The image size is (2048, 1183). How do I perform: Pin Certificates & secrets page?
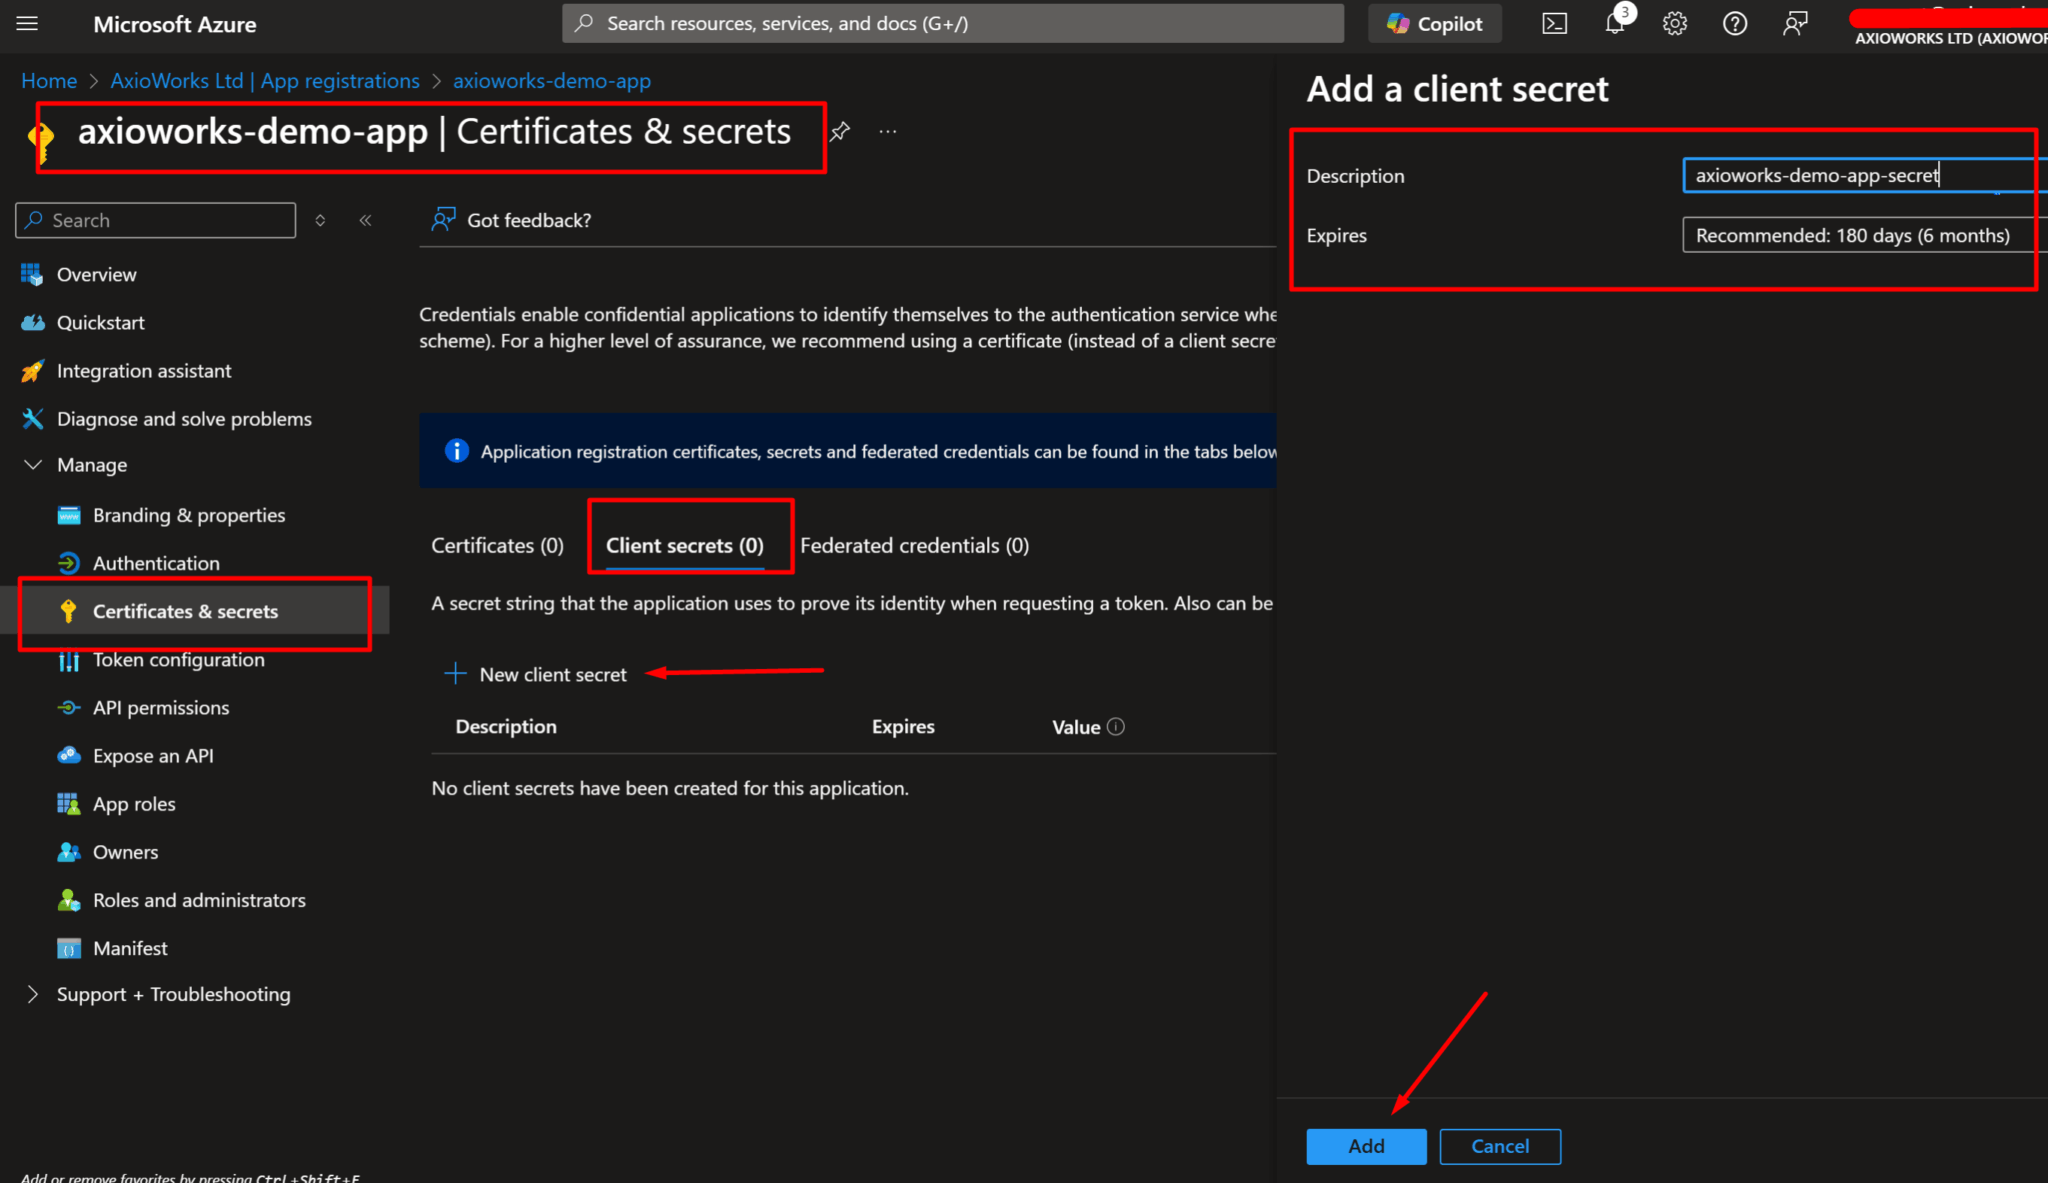click(841, 131)
